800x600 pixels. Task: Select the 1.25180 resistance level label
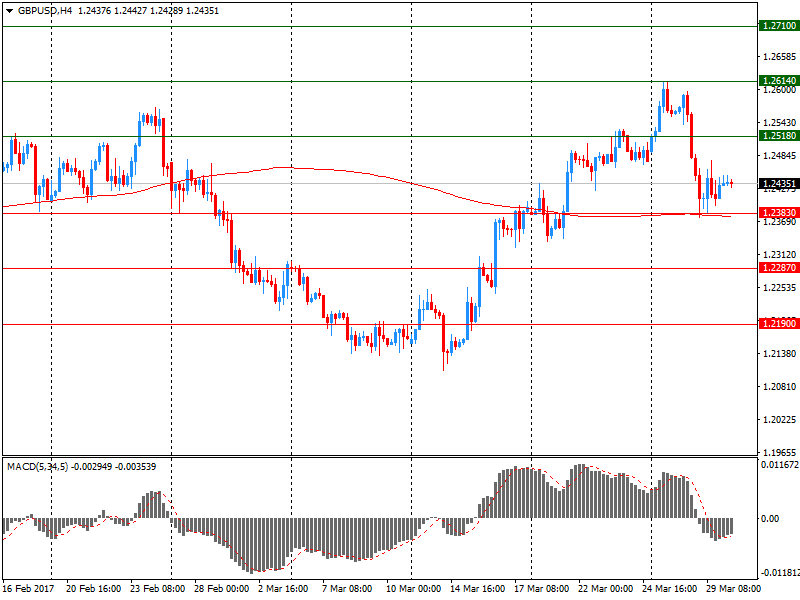tap(779, 136)
